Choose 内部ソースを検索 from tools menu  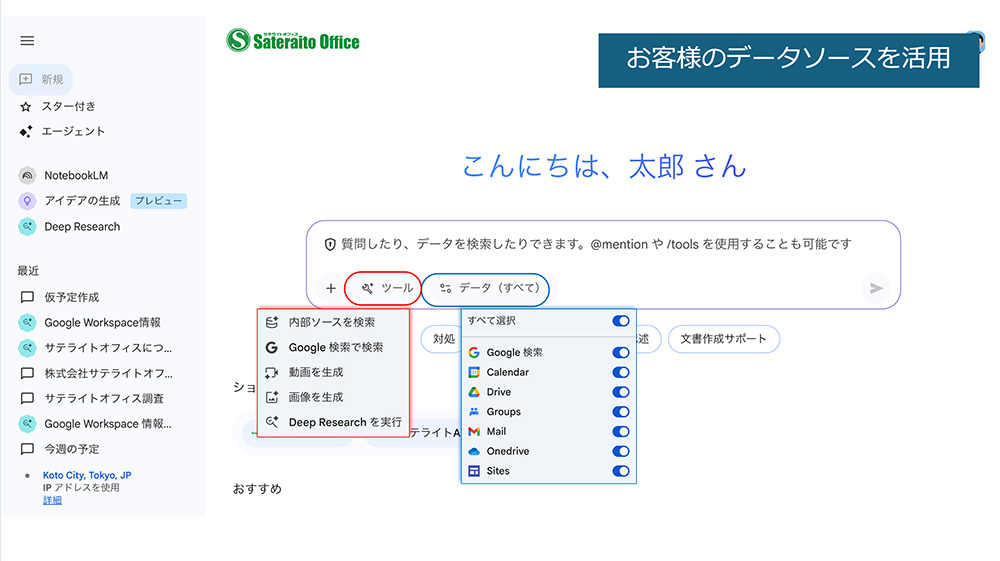pos(331,323)
